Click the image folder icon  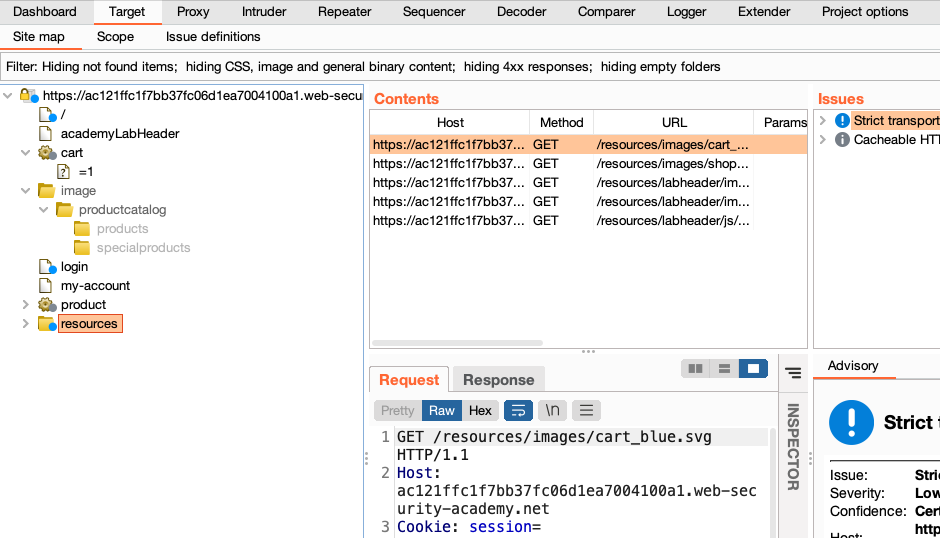[x=47, y=191]
